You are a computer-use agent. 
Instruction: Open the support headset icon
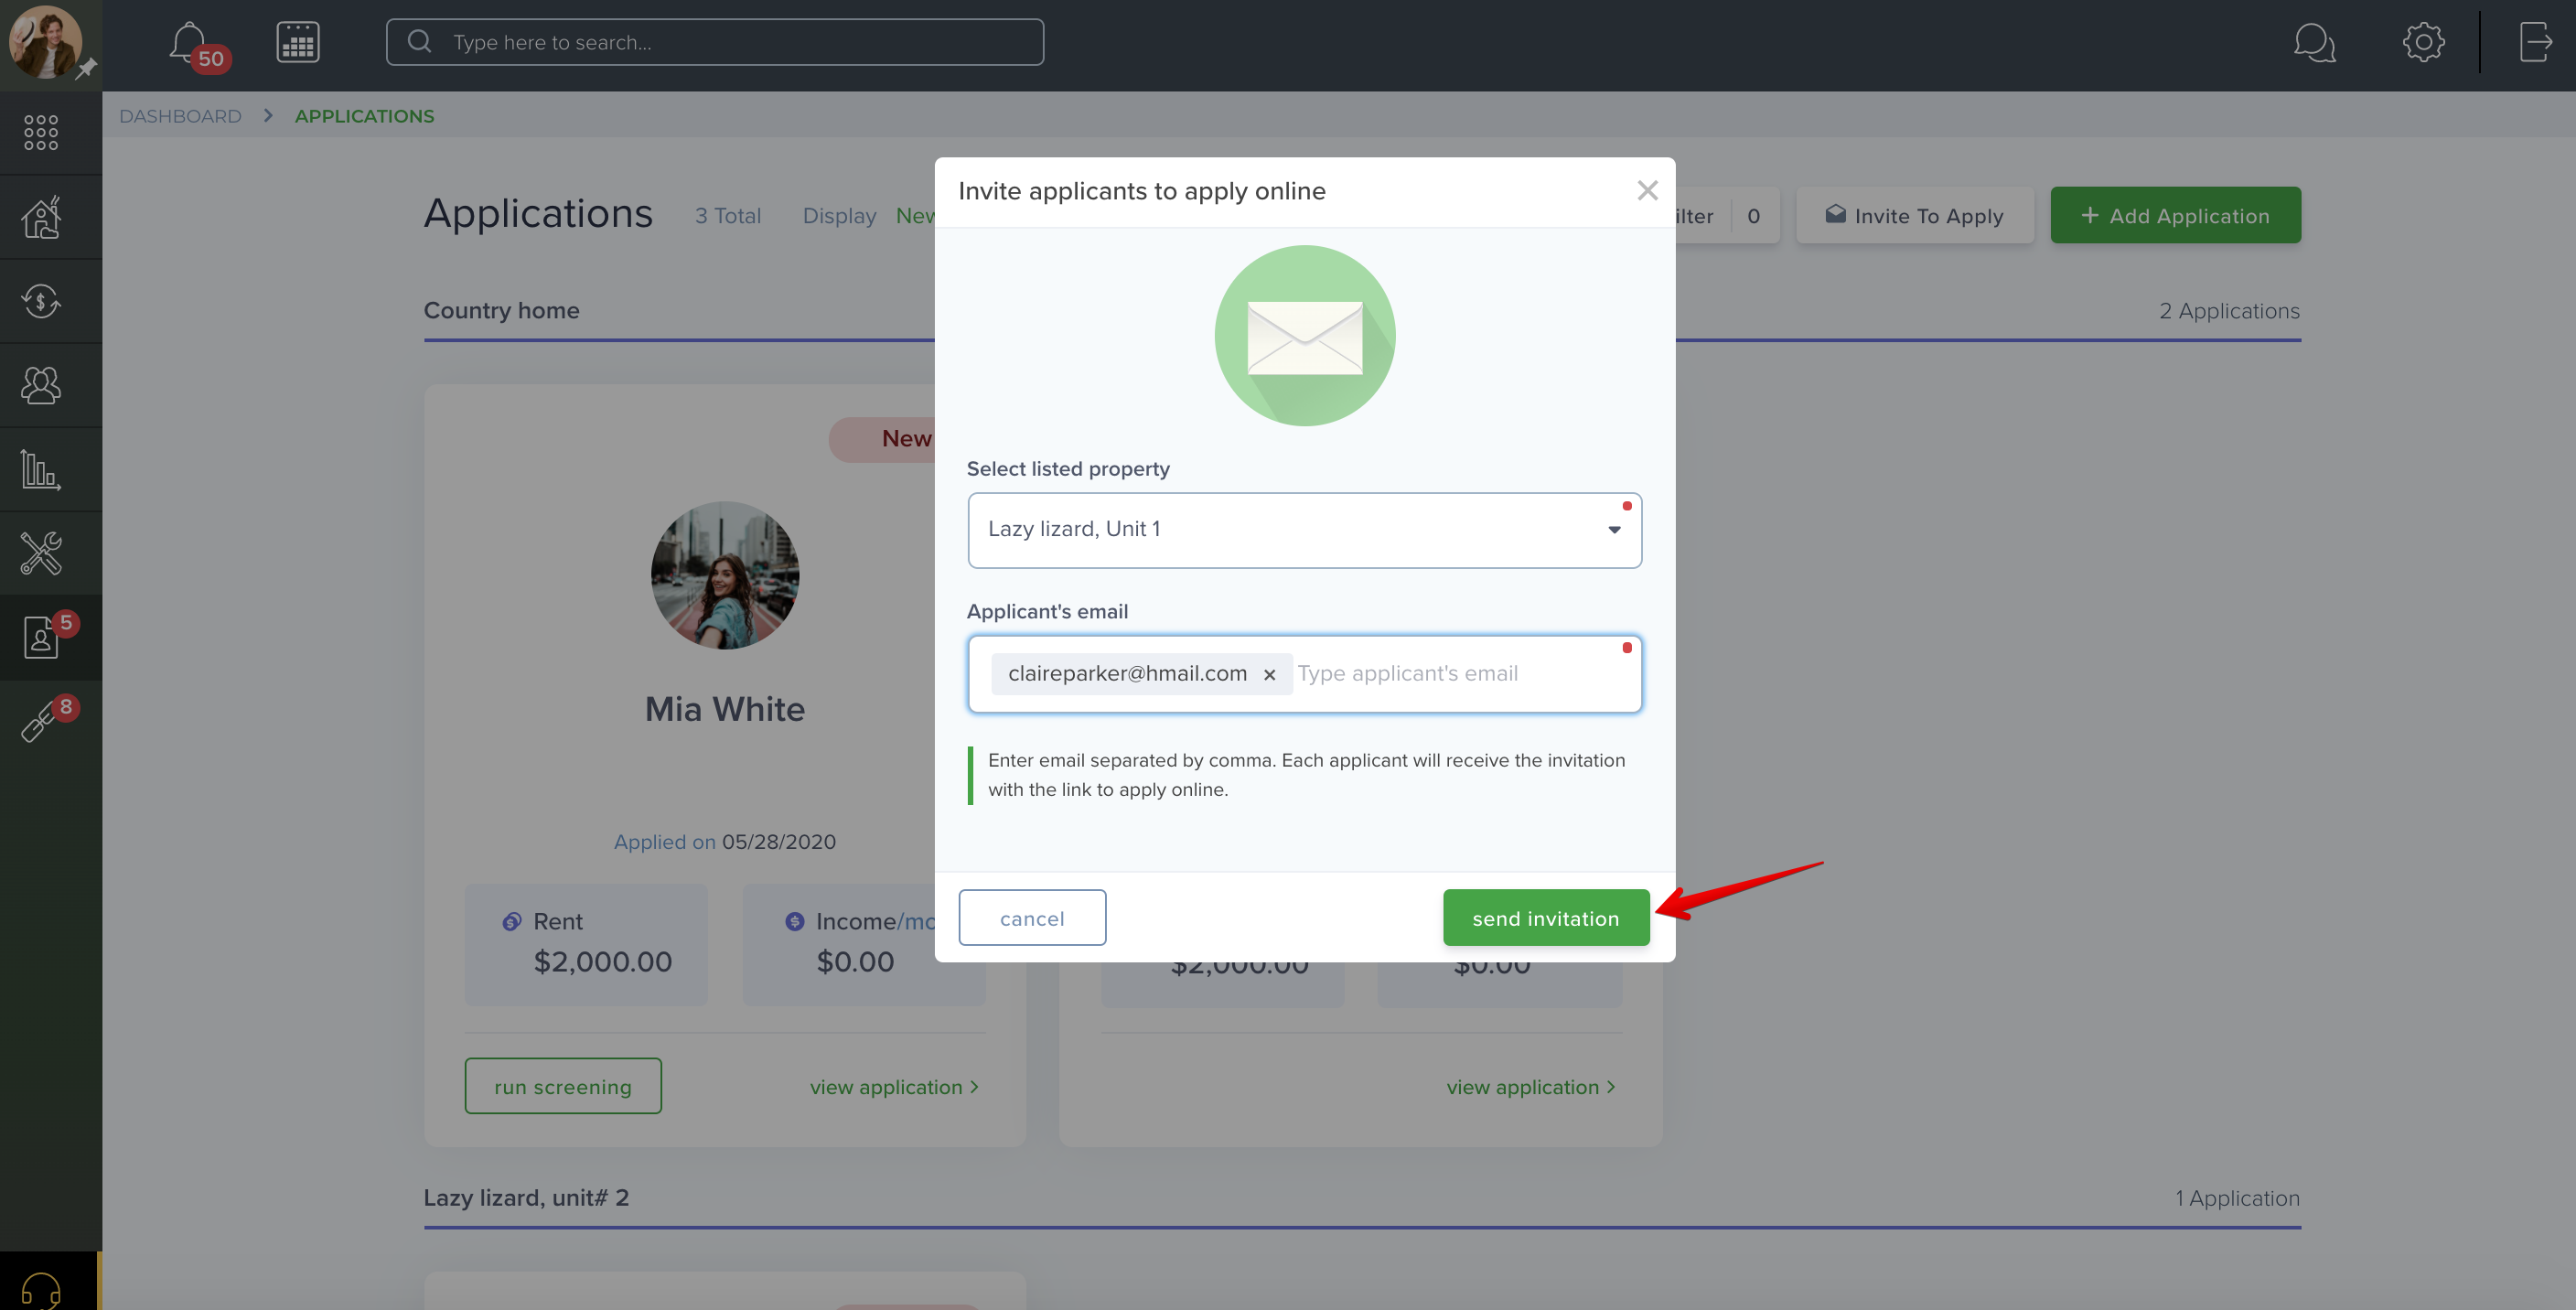41,1288
